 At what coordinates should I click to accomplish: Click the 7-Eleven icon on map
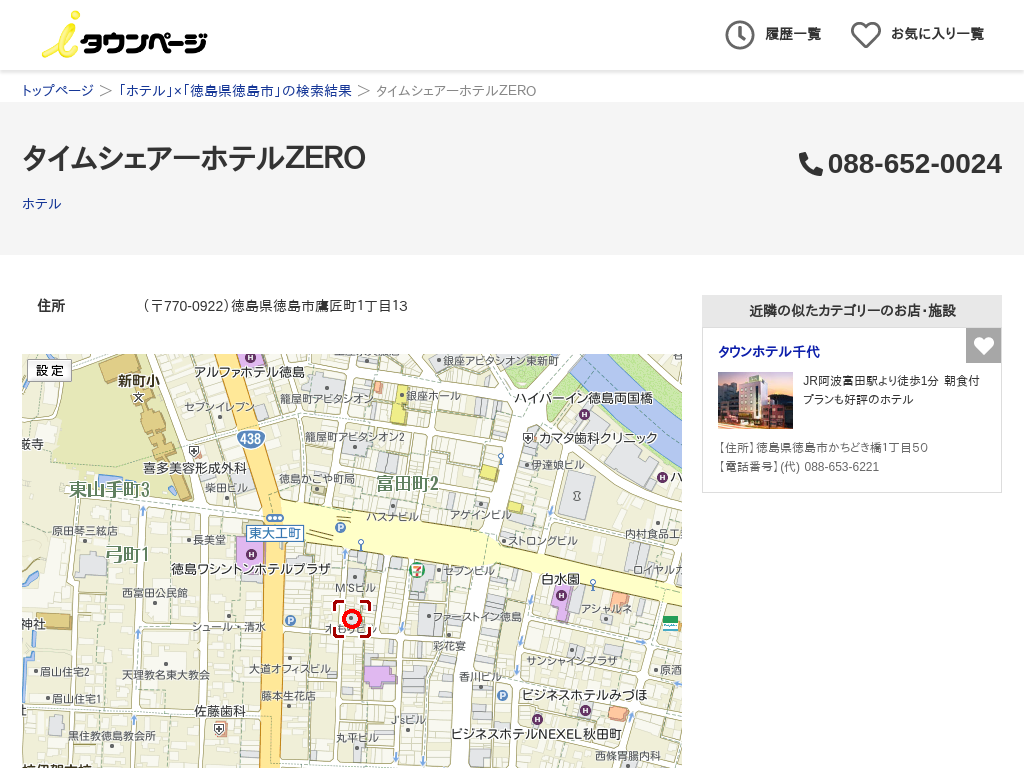tap(417, 570)
